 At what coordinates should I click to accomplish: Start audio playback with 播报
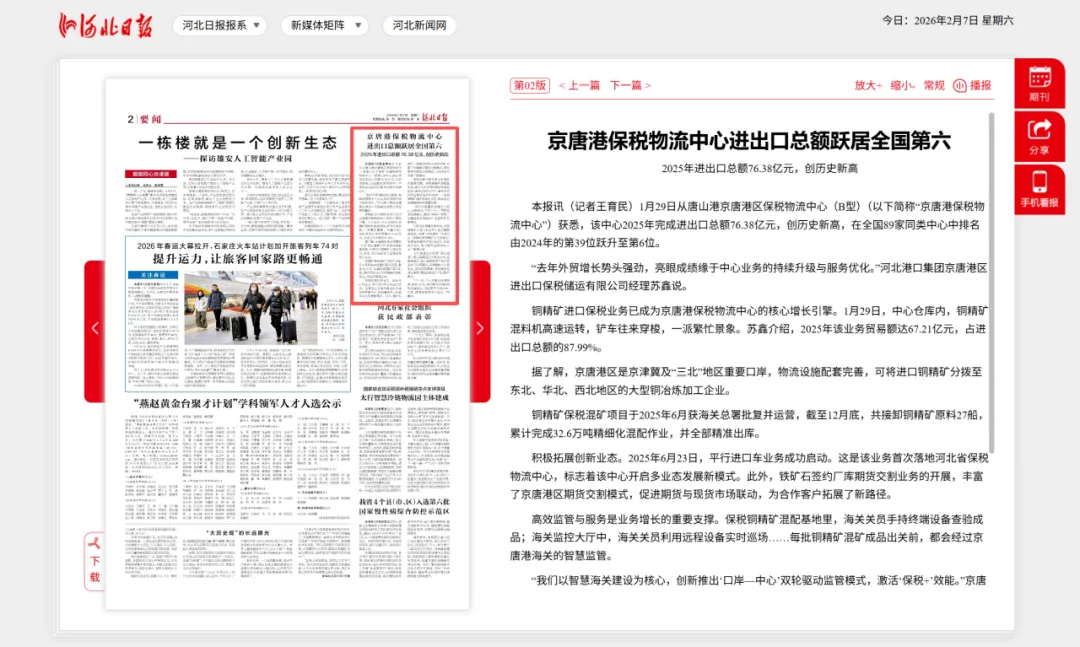(972, 85)
